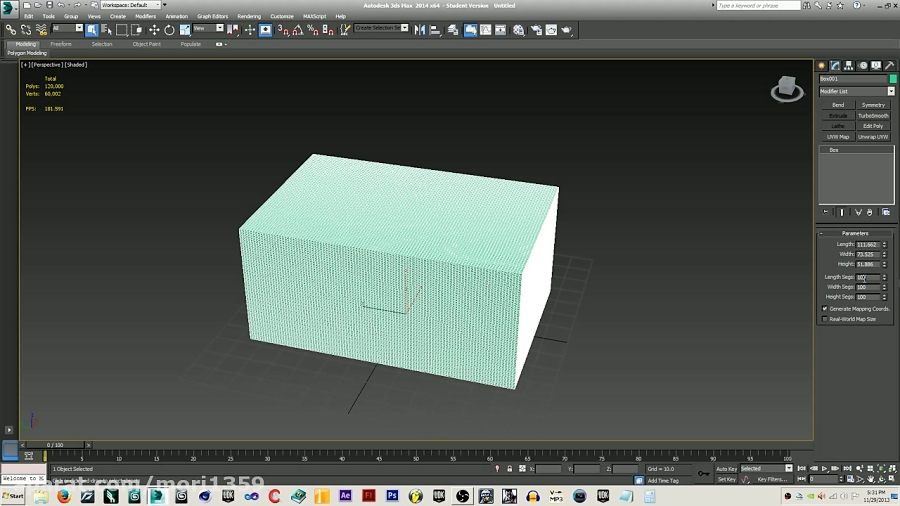
Task: Toggle 3D Snaps
Action: 283,30
